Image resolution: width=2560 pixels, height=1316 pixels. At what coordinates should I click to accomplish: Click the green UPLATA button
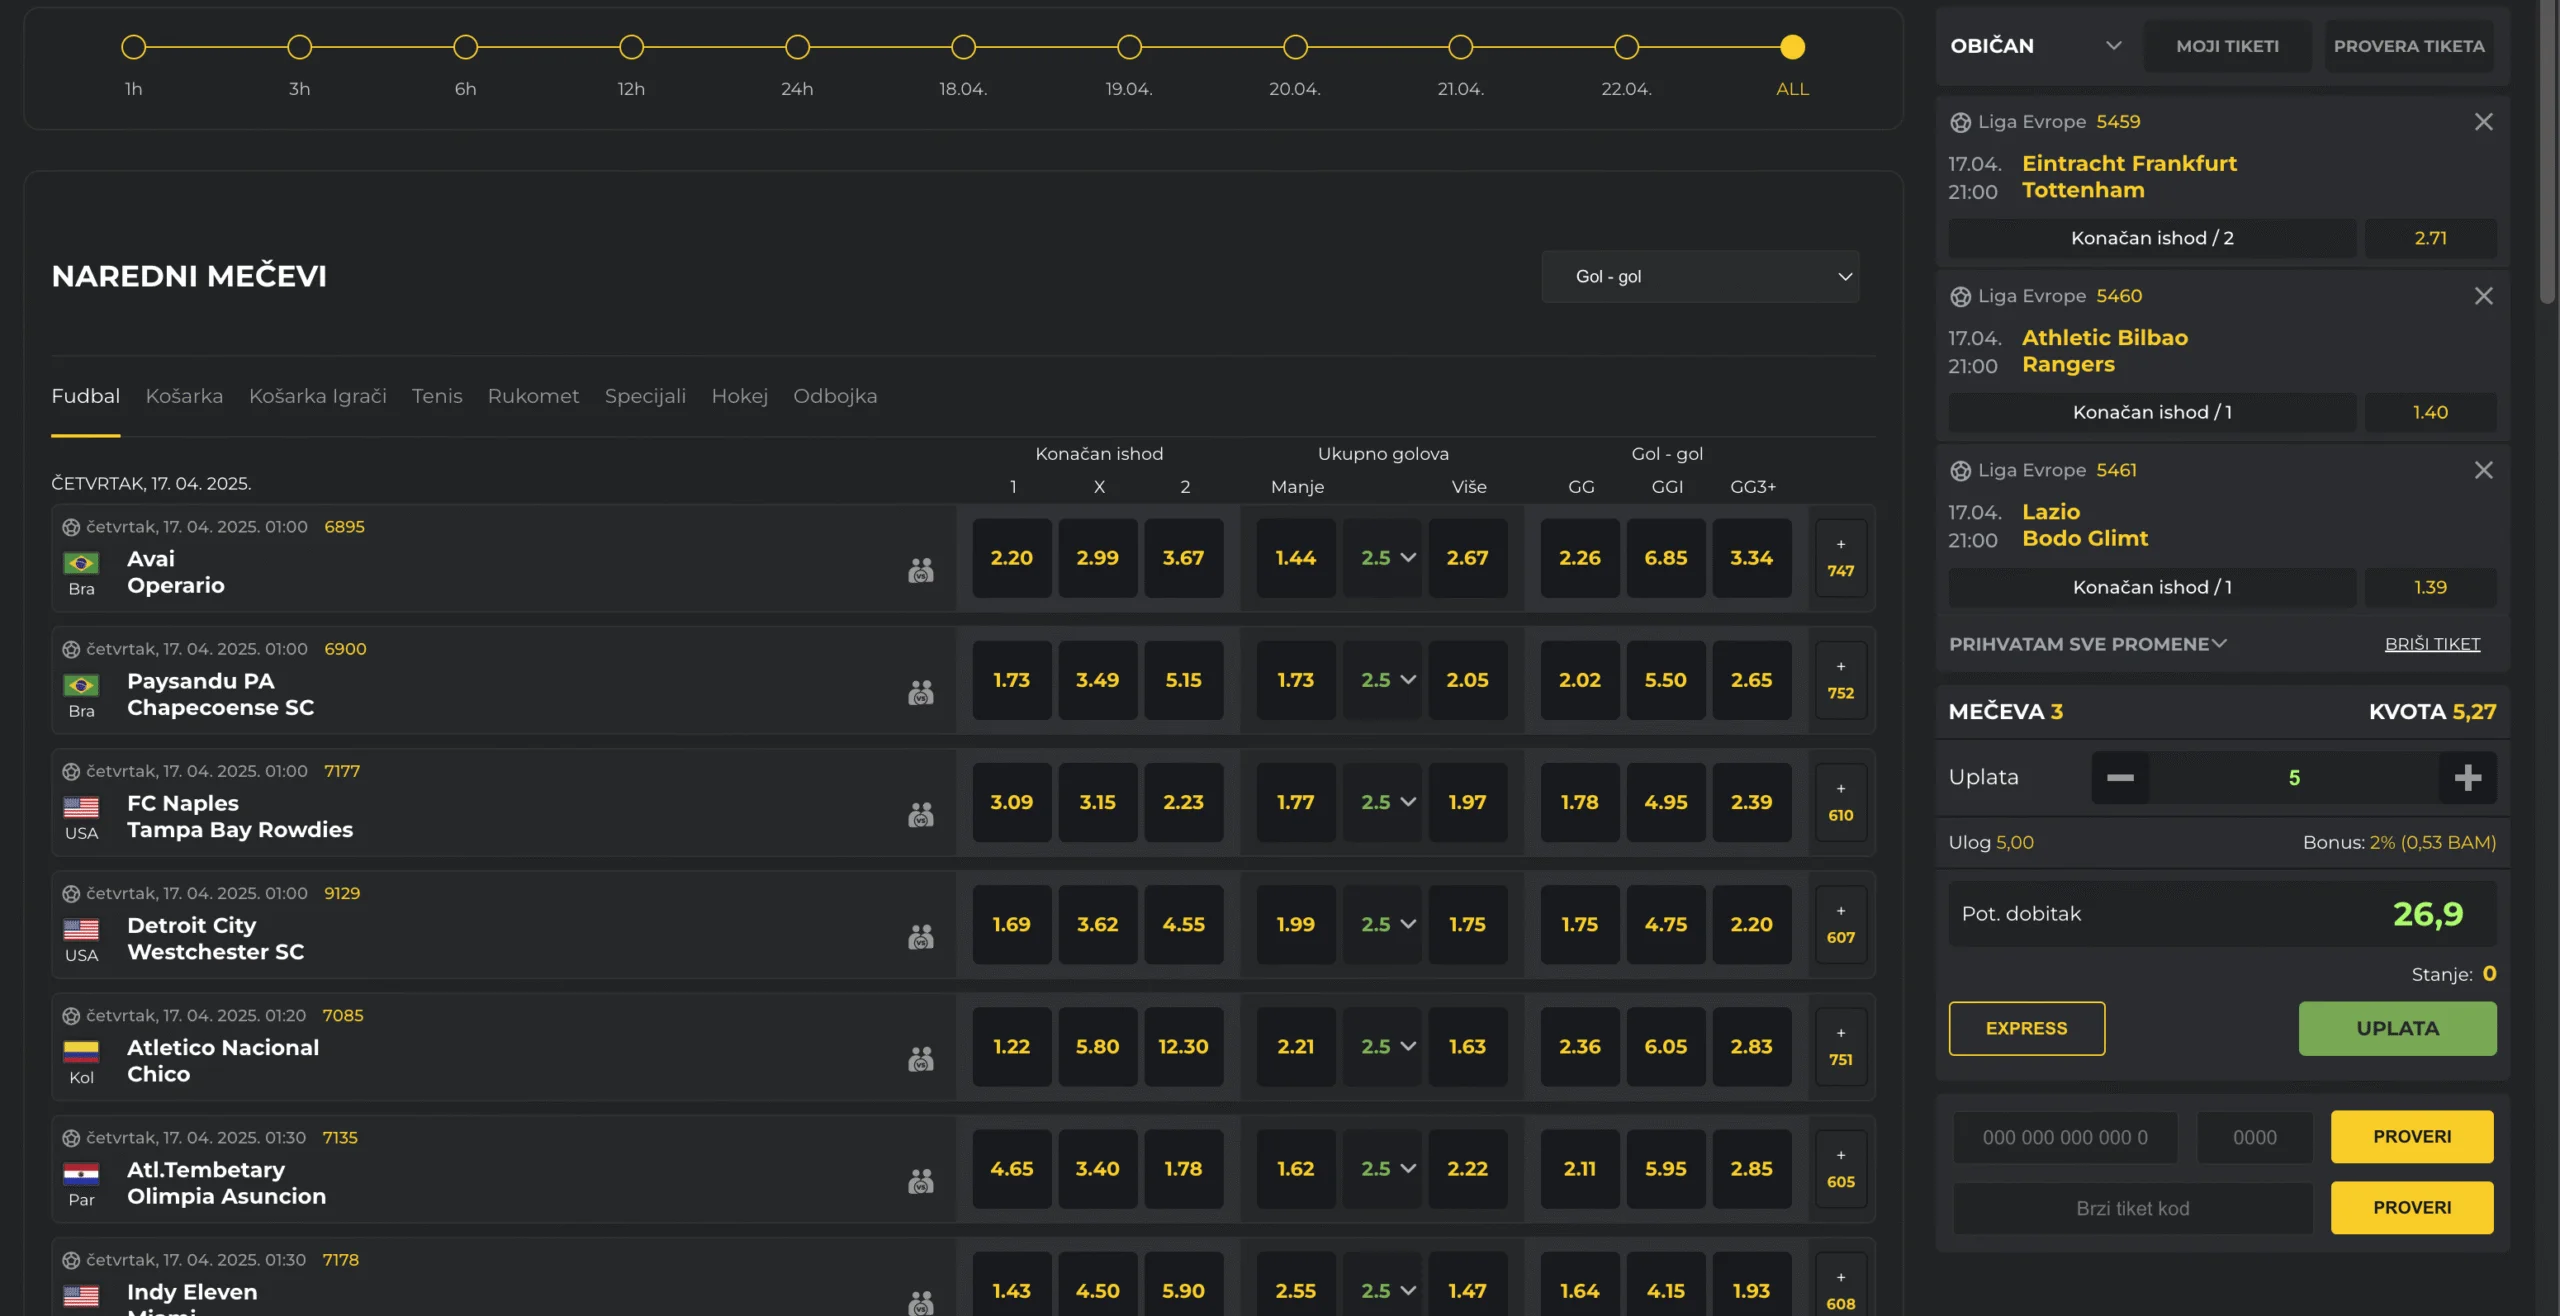click(2396, 1028)
